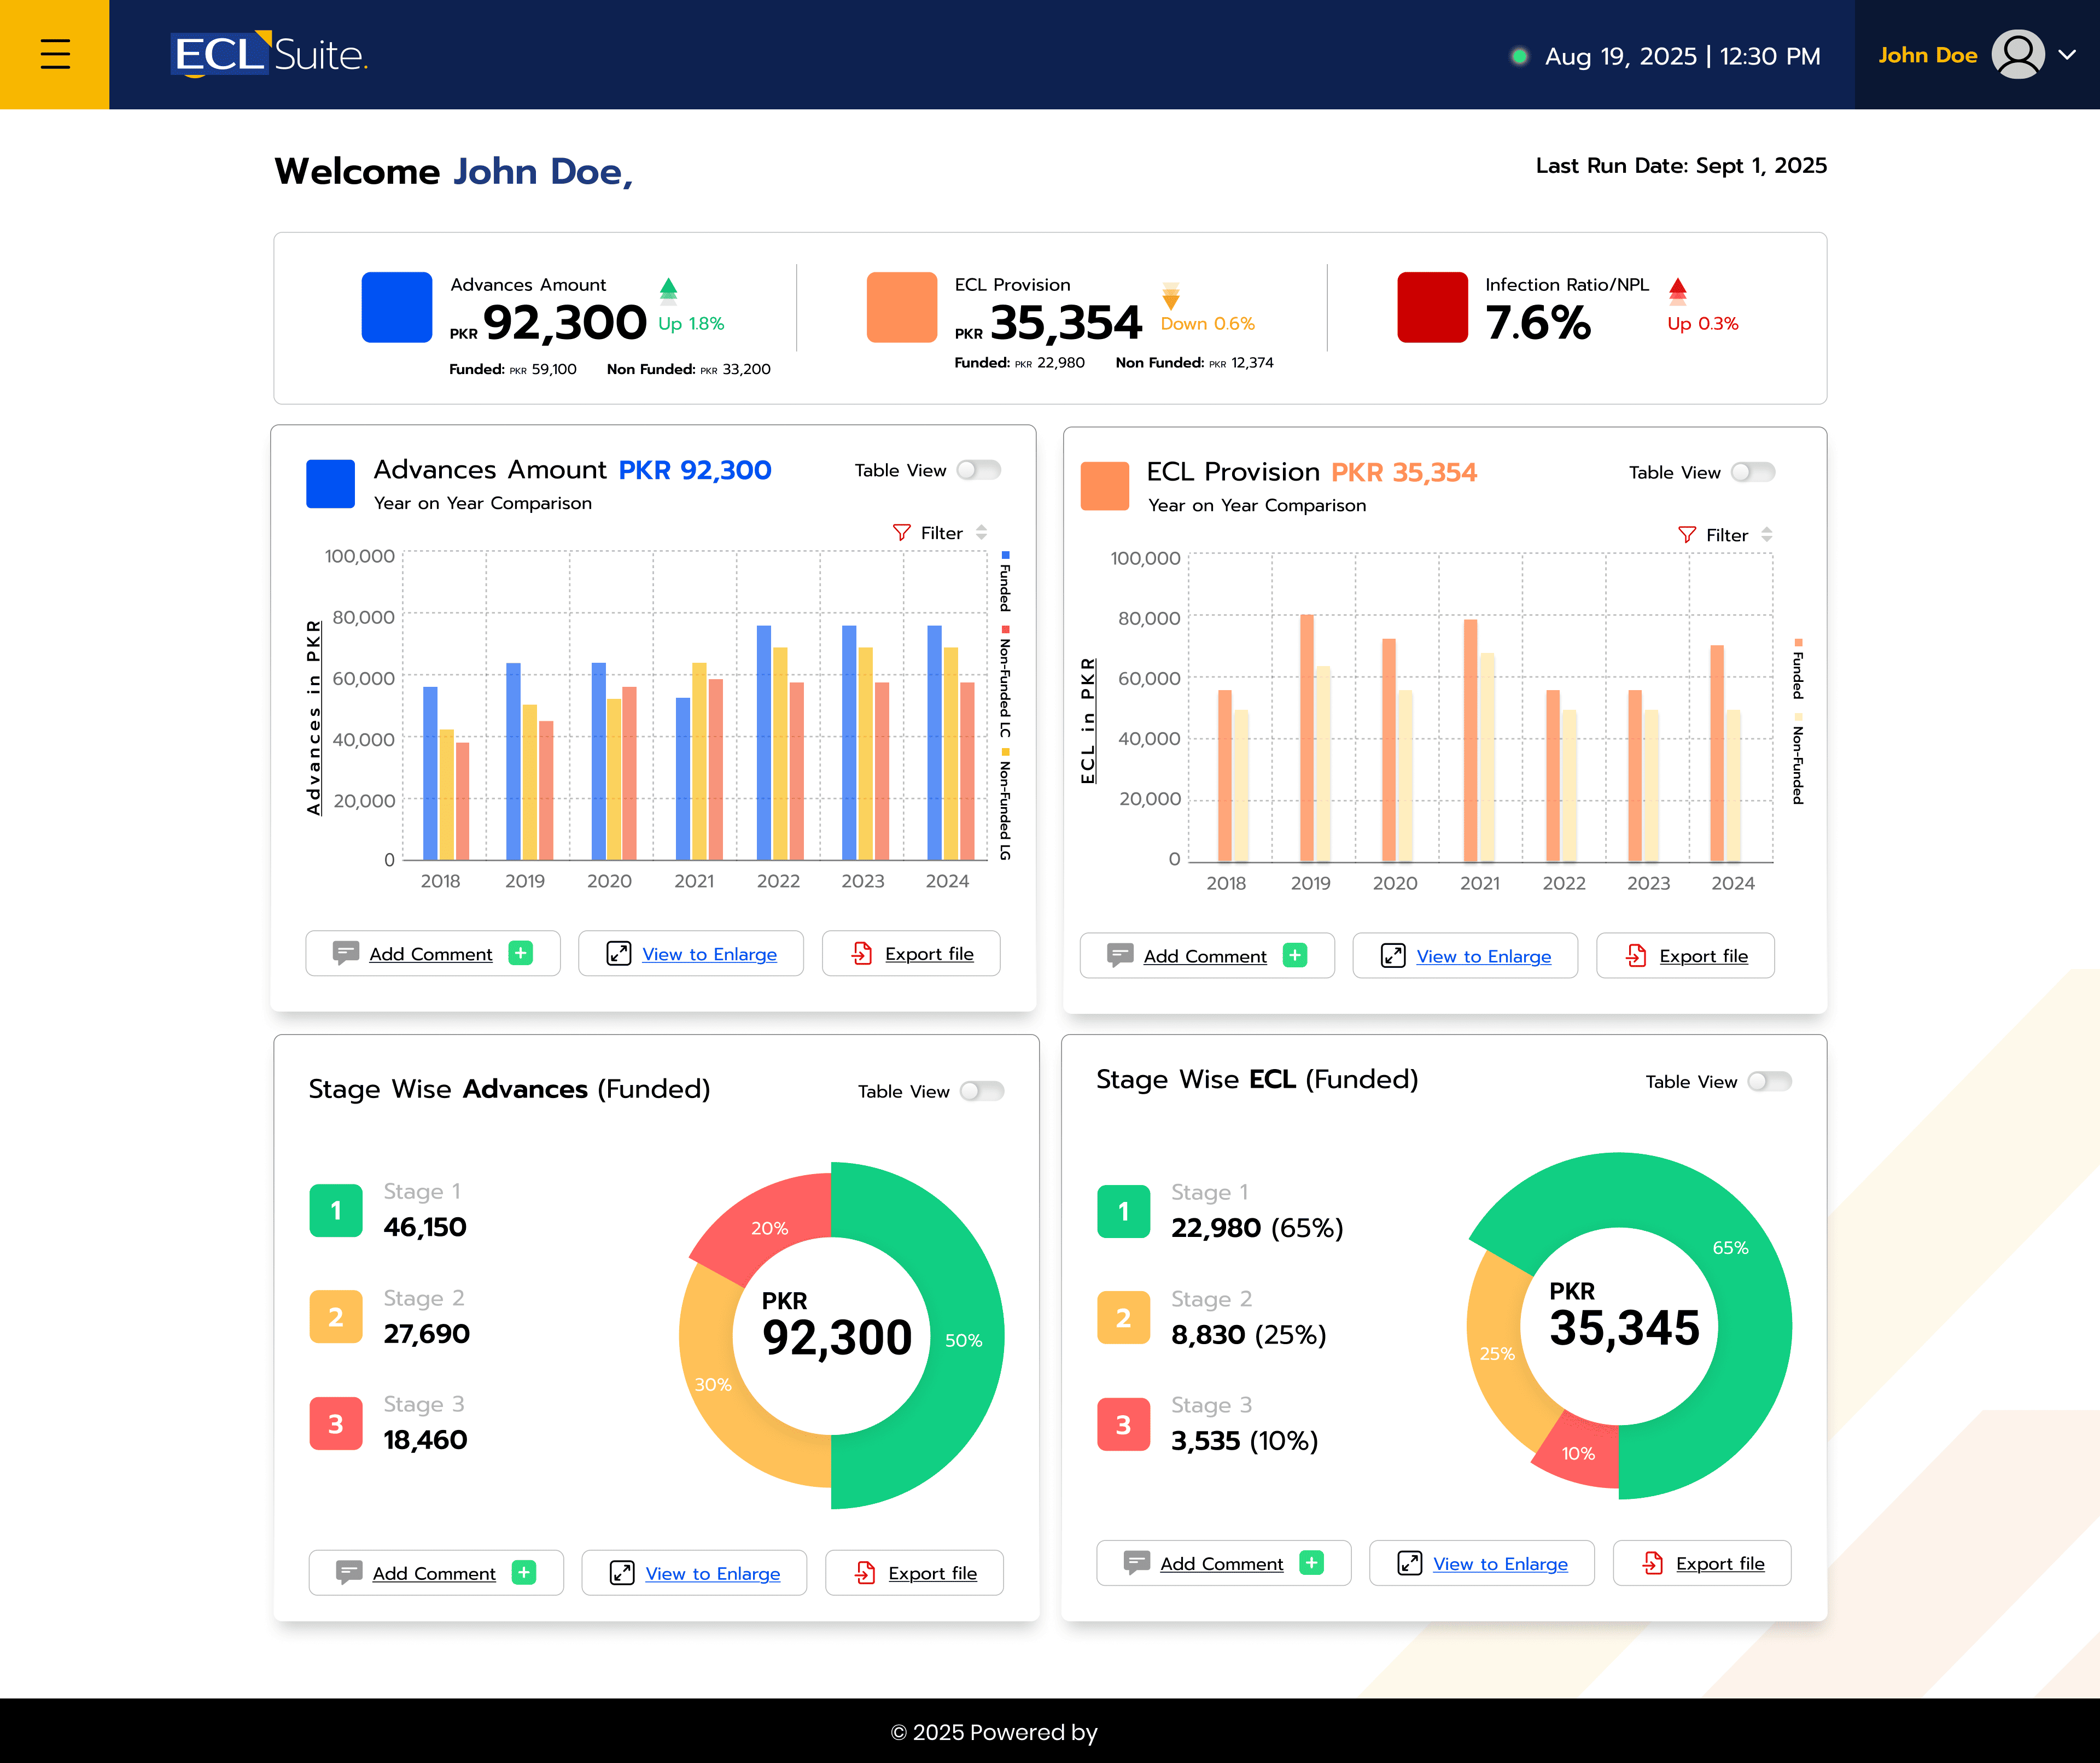Viewport: 2100px width, 1763px height.
Task: Click the export file icon in Stage Wise ECL
Action: 1652,1563
